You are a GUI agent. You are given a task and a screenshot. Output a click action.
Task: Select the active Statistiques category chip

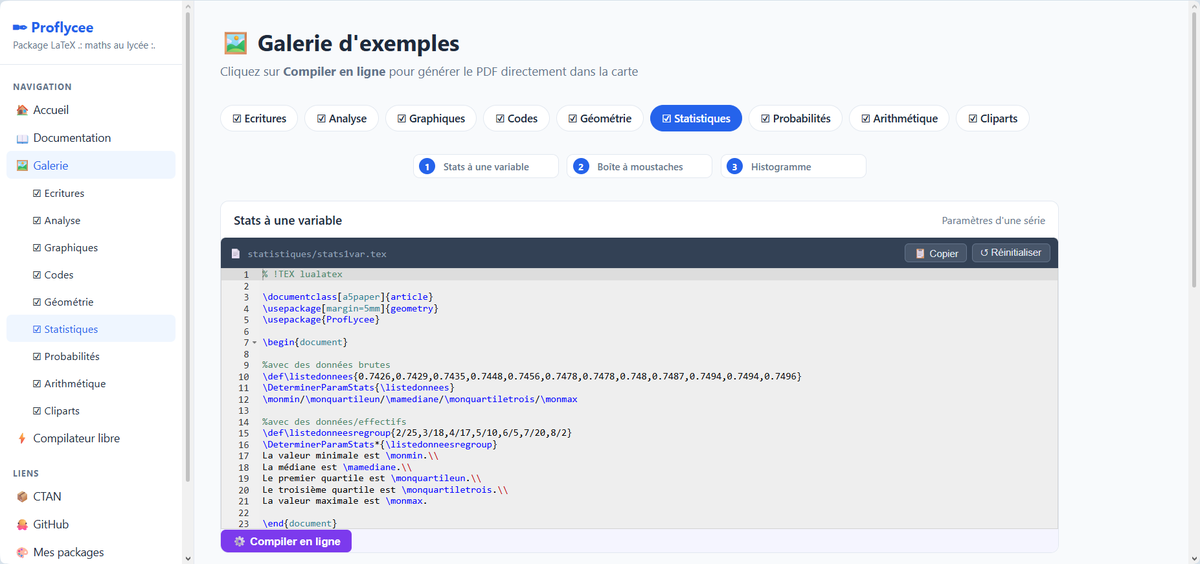click(x=695, y=118)
